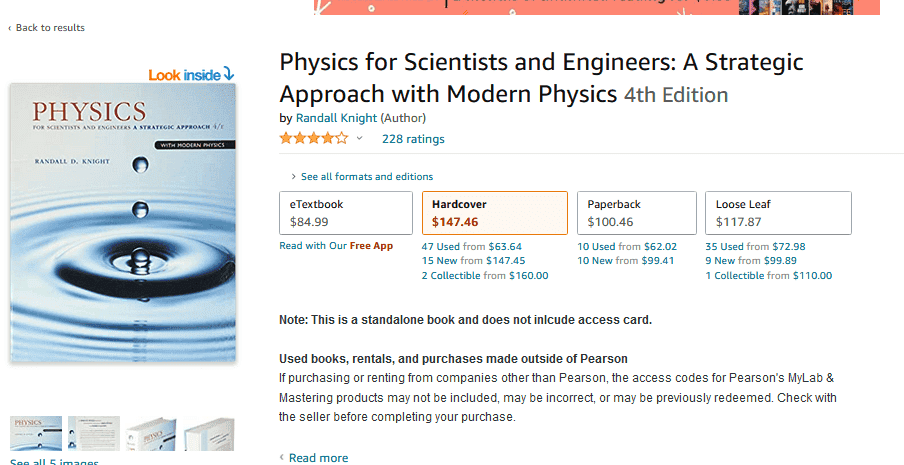Select the eTextbook format option
This screenshot has width=904, height=465.
pos(345,213)
